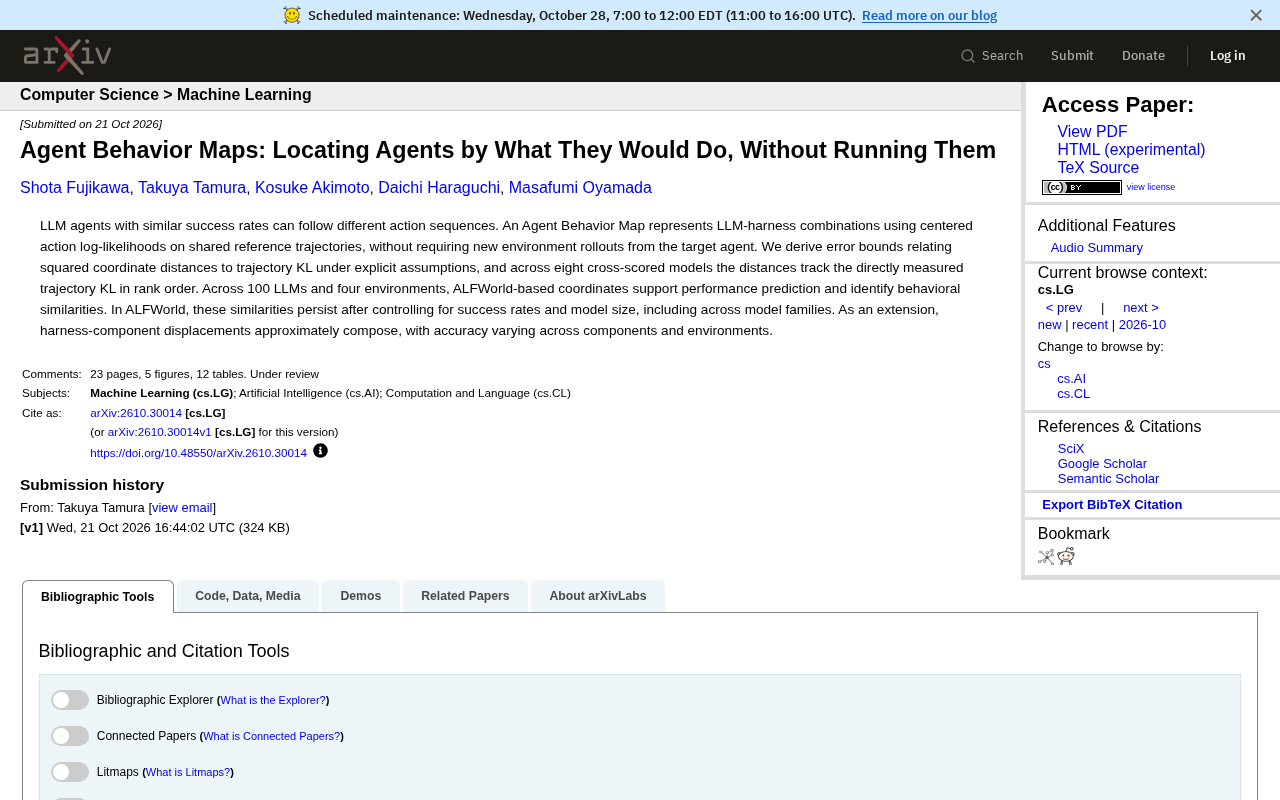
Task: Click the DOI info icon
Action: (320, 451)
